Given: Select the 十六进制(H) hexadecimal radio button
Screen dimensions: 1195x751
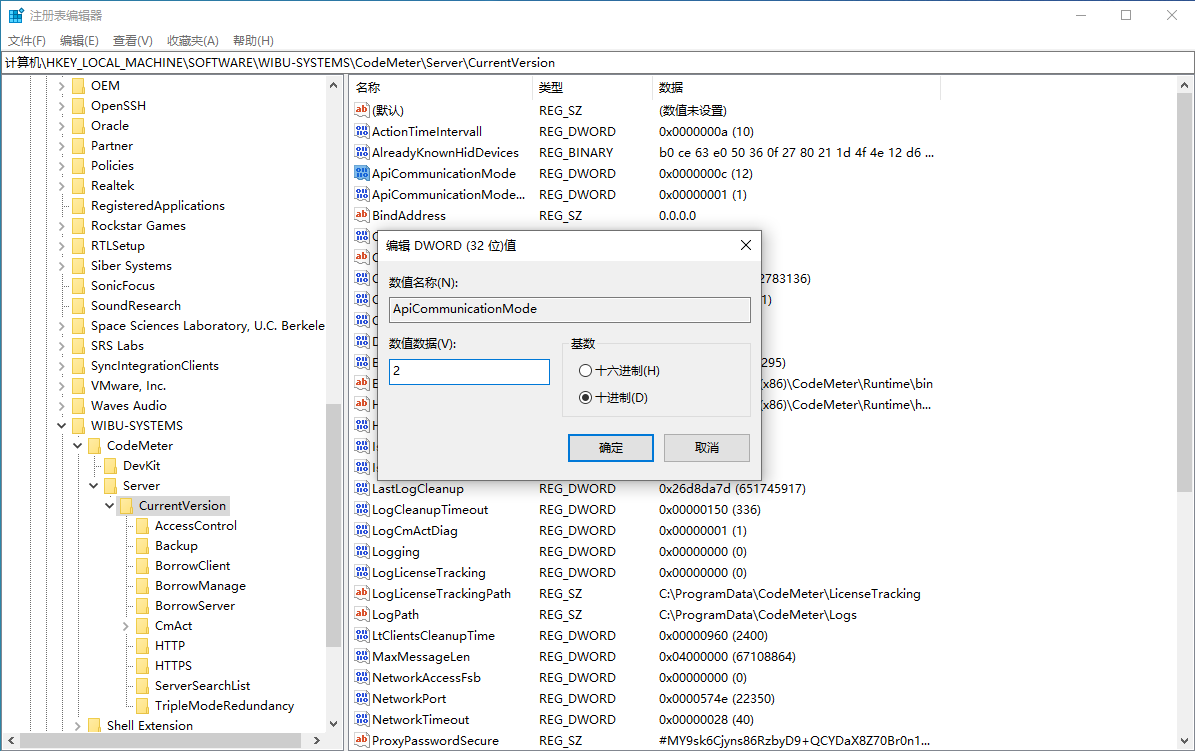Looking at the screenshot, I should 585,371.
